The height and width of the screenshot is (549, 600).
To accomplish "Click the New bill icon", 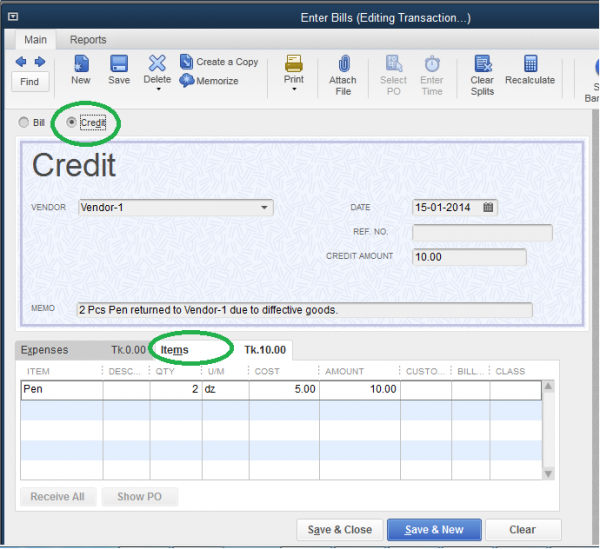I will [x=81, y=64].
